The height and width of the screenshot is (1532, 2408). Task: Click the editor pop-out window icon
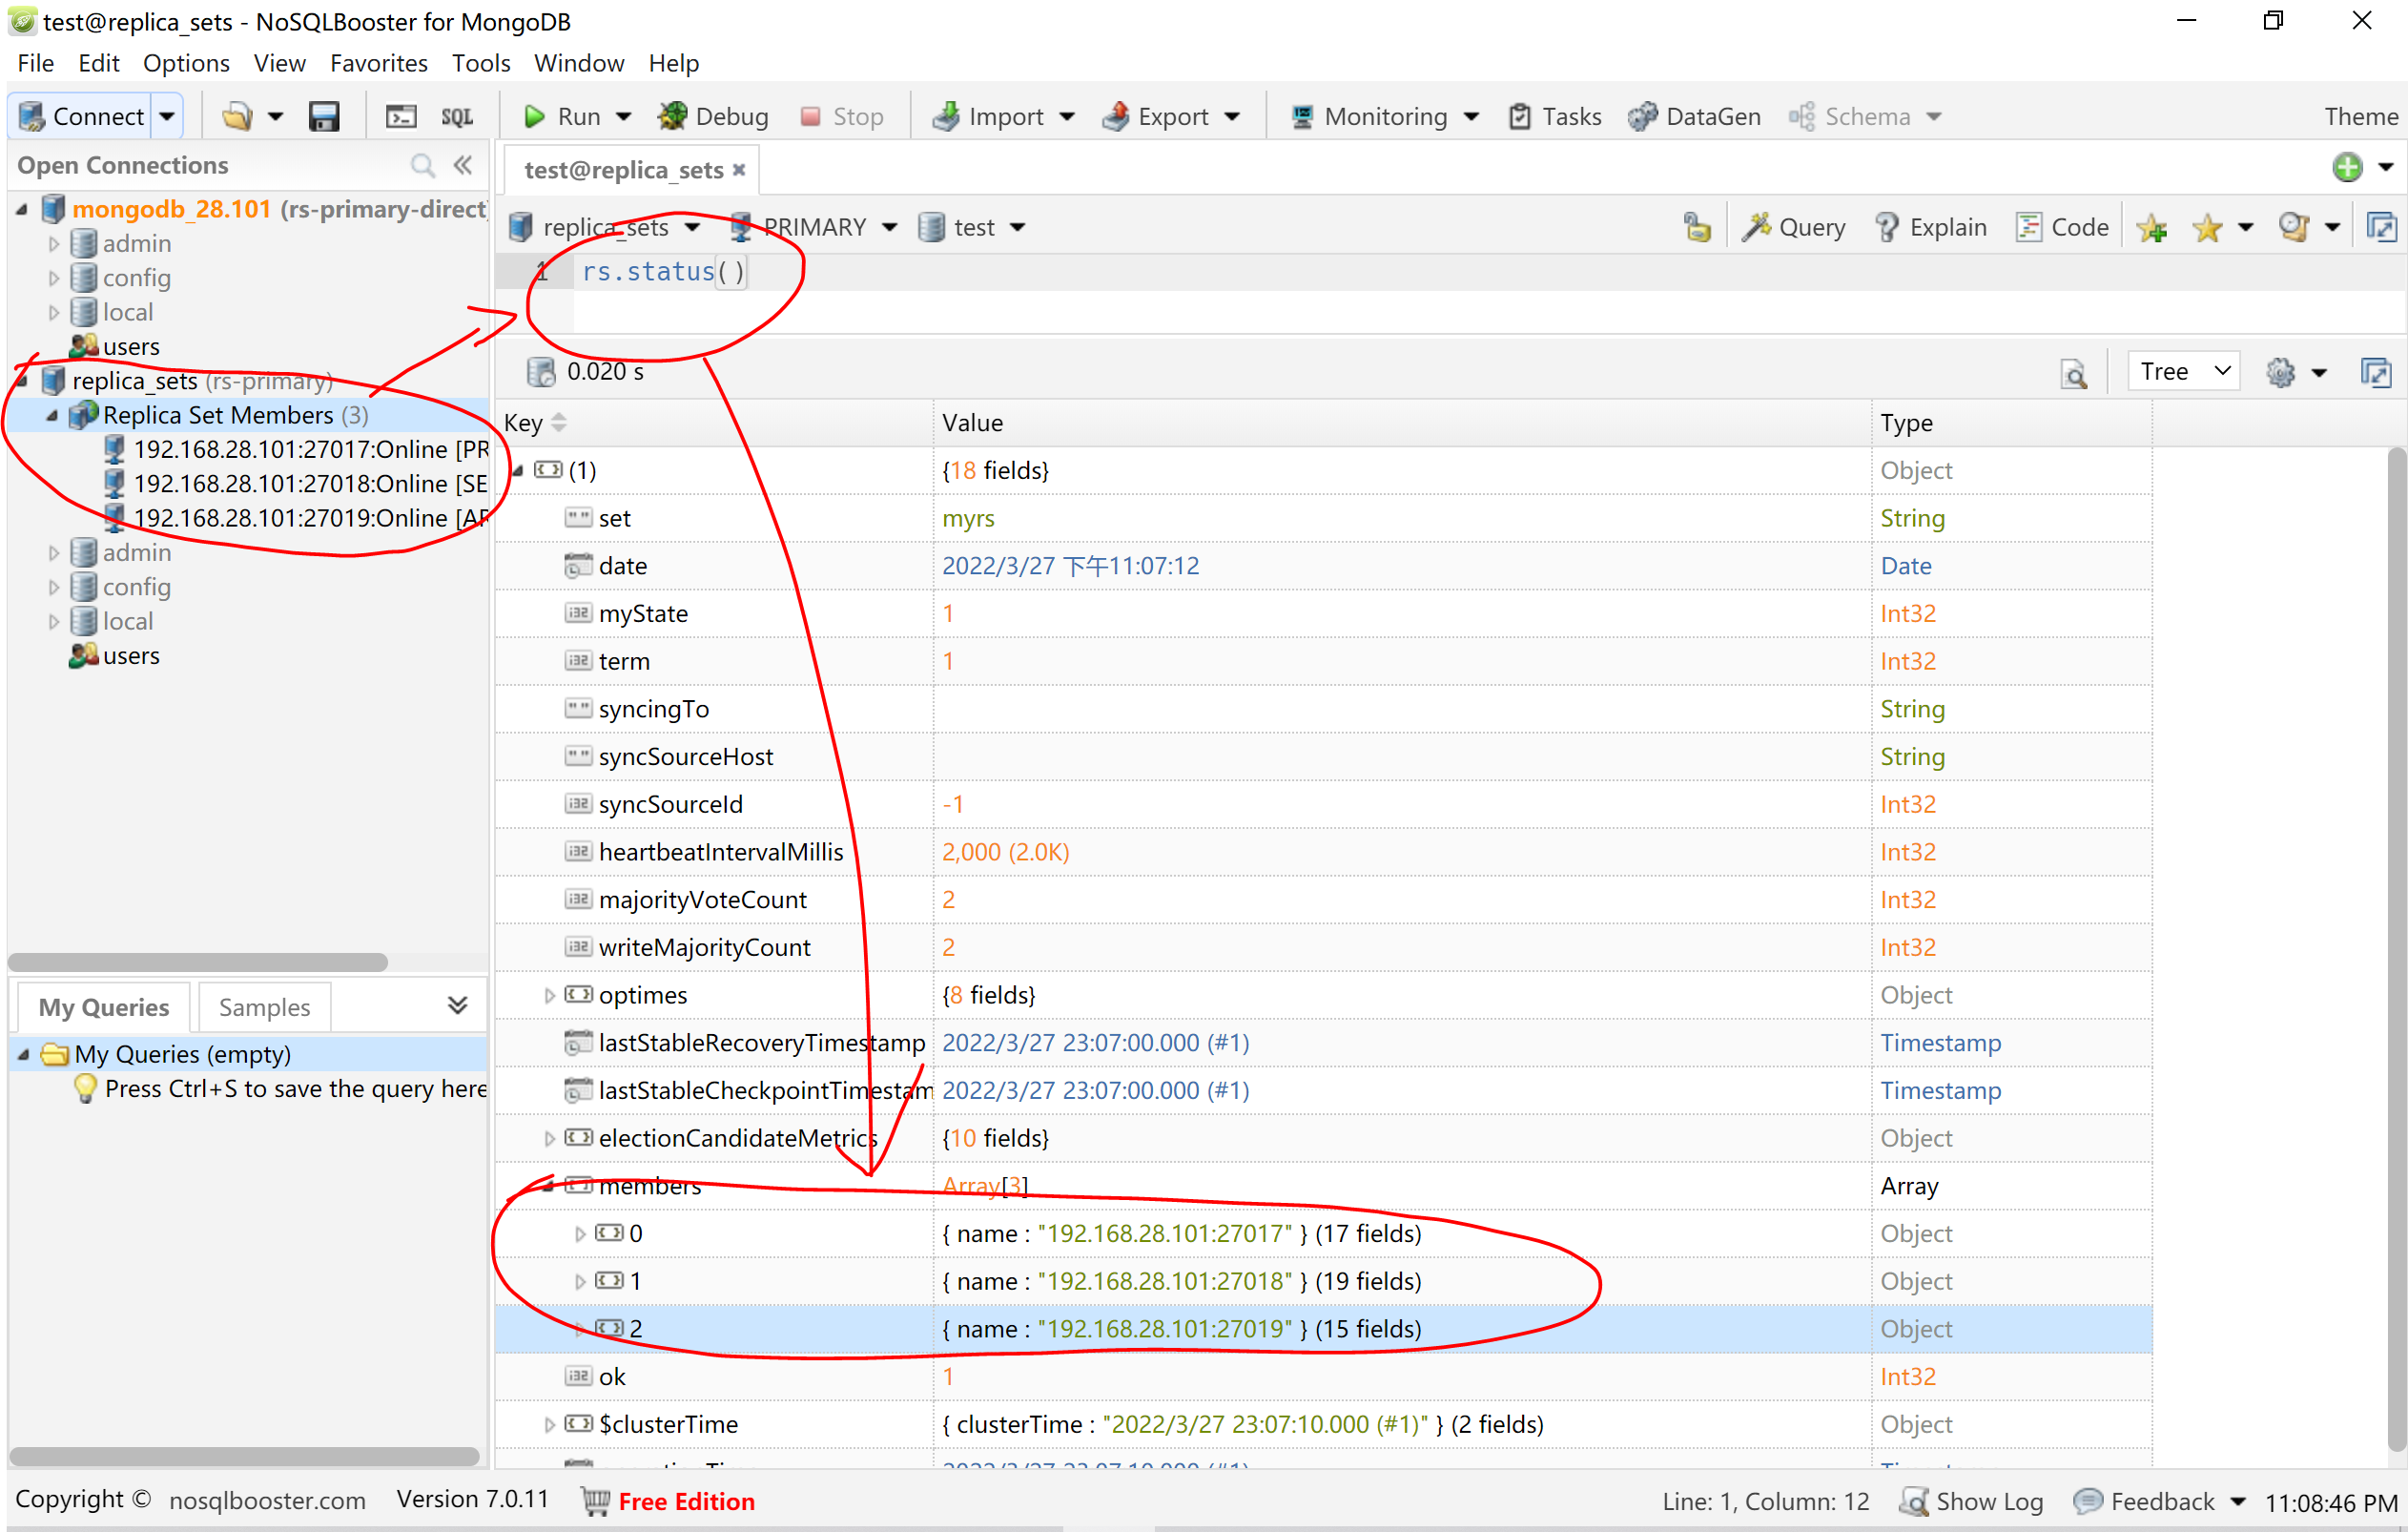click(x=2381, y=228)
